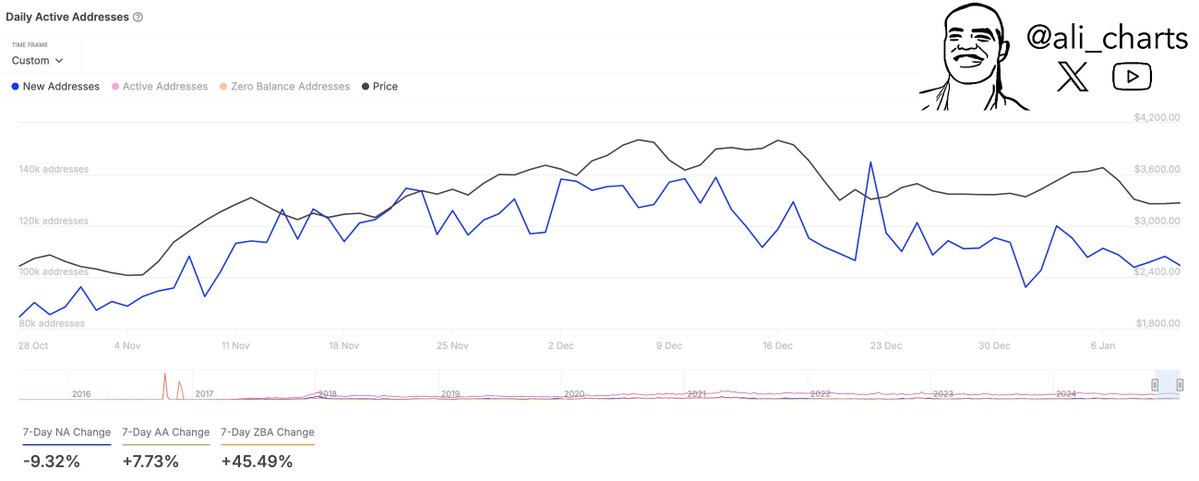Click the help icon beside Daily Active Addresses

(x=138, y=17)
